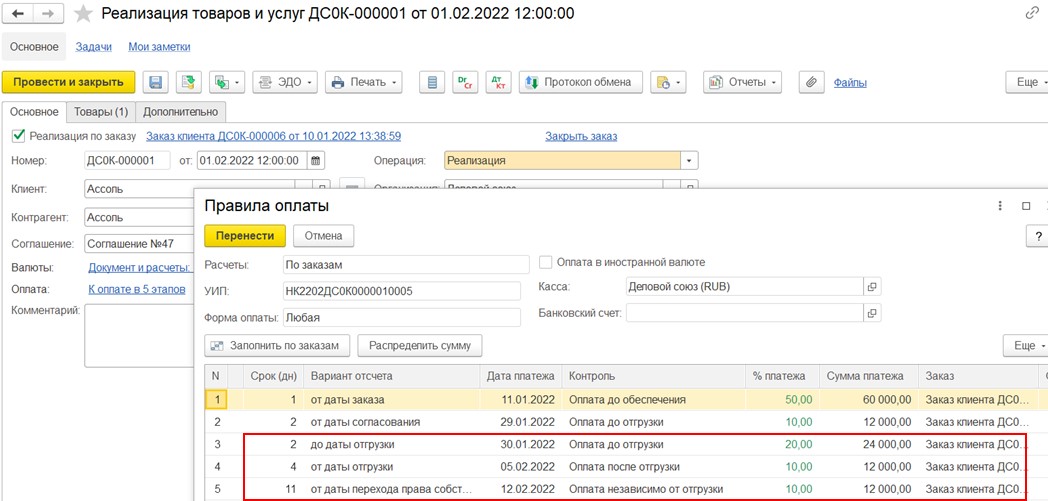The width and height of the screenshot is (1048, 501).
Task: Click the УИП input field
Action: tap(402, 291)
